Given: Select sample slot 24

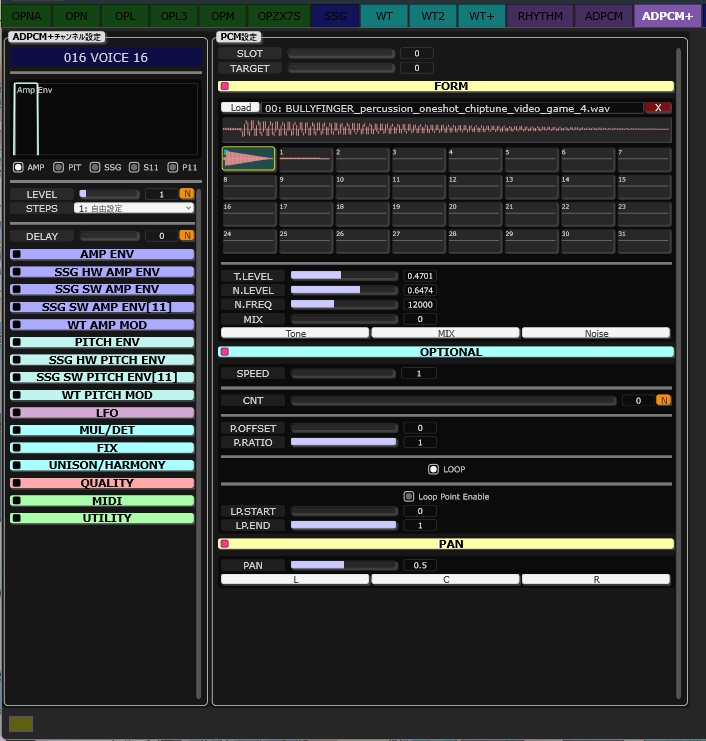Looking at the screenshot, I should pyautogui.click(x=249, y=241).
